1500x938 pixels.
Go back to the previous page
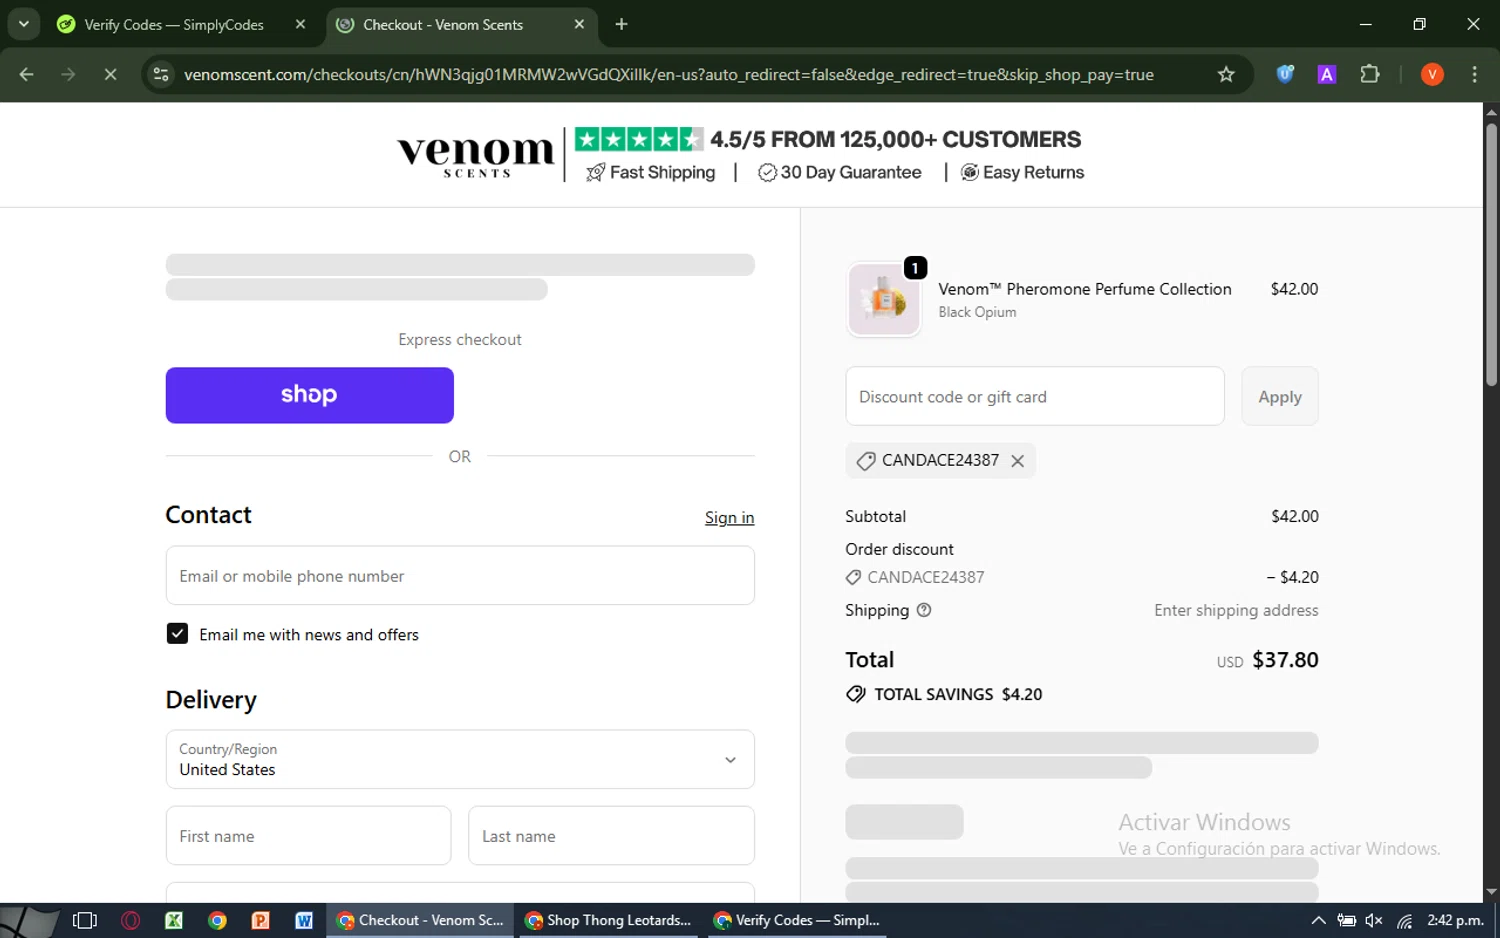27,74
